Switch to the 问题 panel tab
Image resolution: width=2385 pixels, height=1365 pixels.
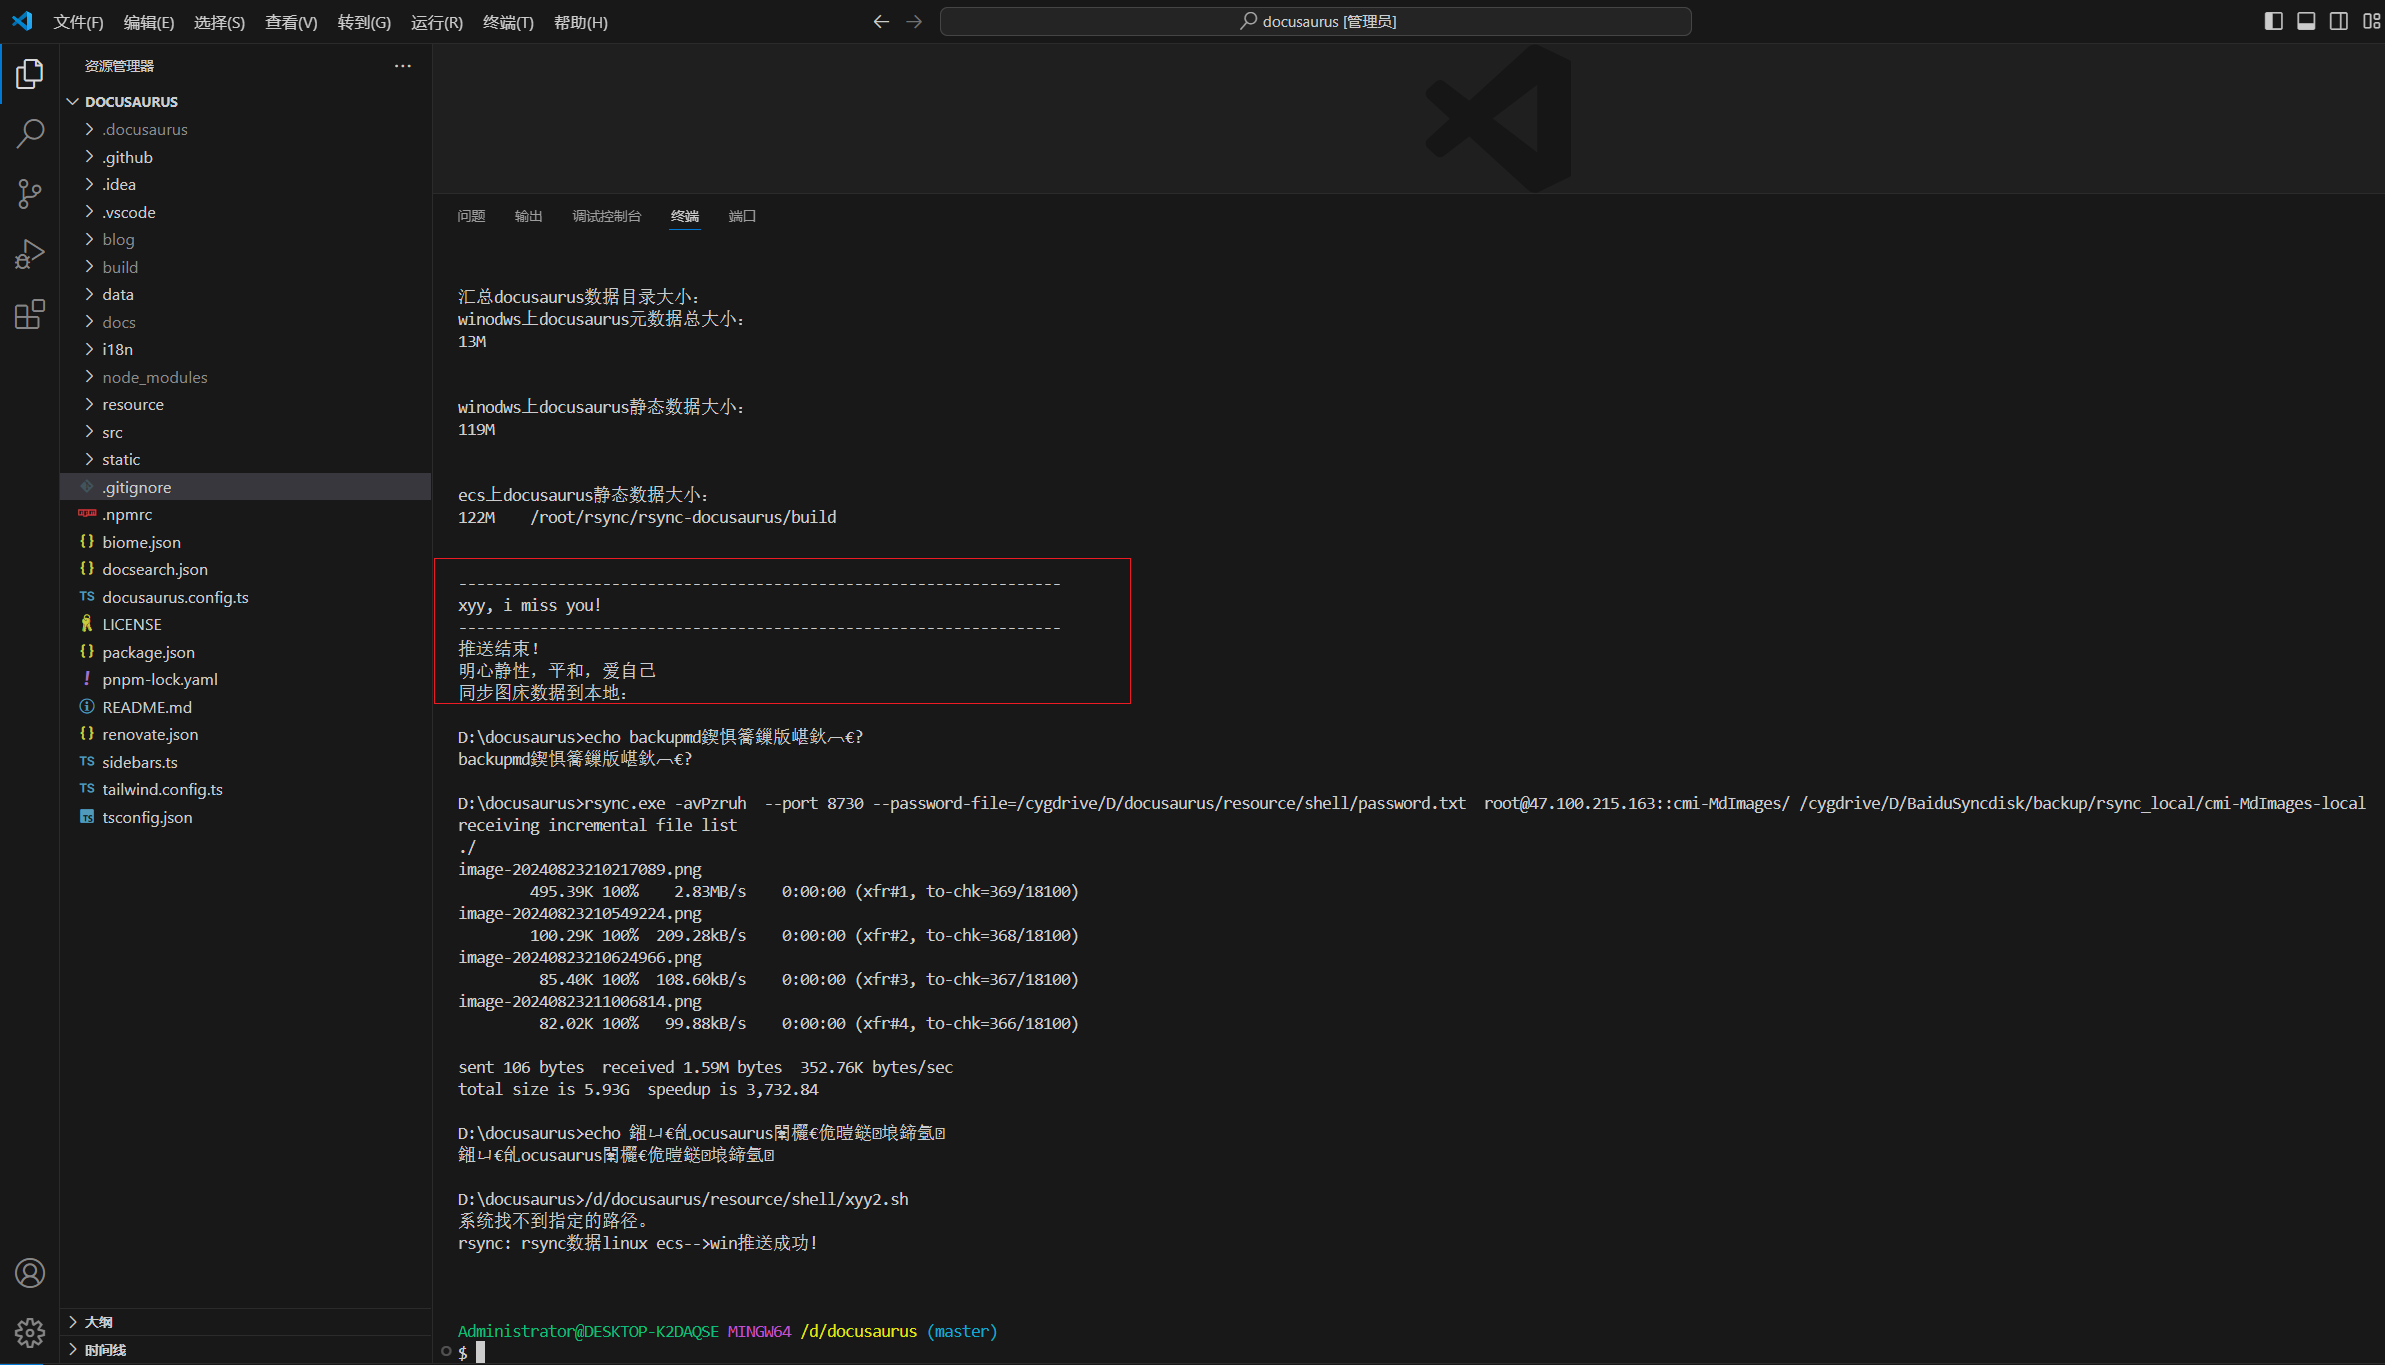tap(471, 216)
